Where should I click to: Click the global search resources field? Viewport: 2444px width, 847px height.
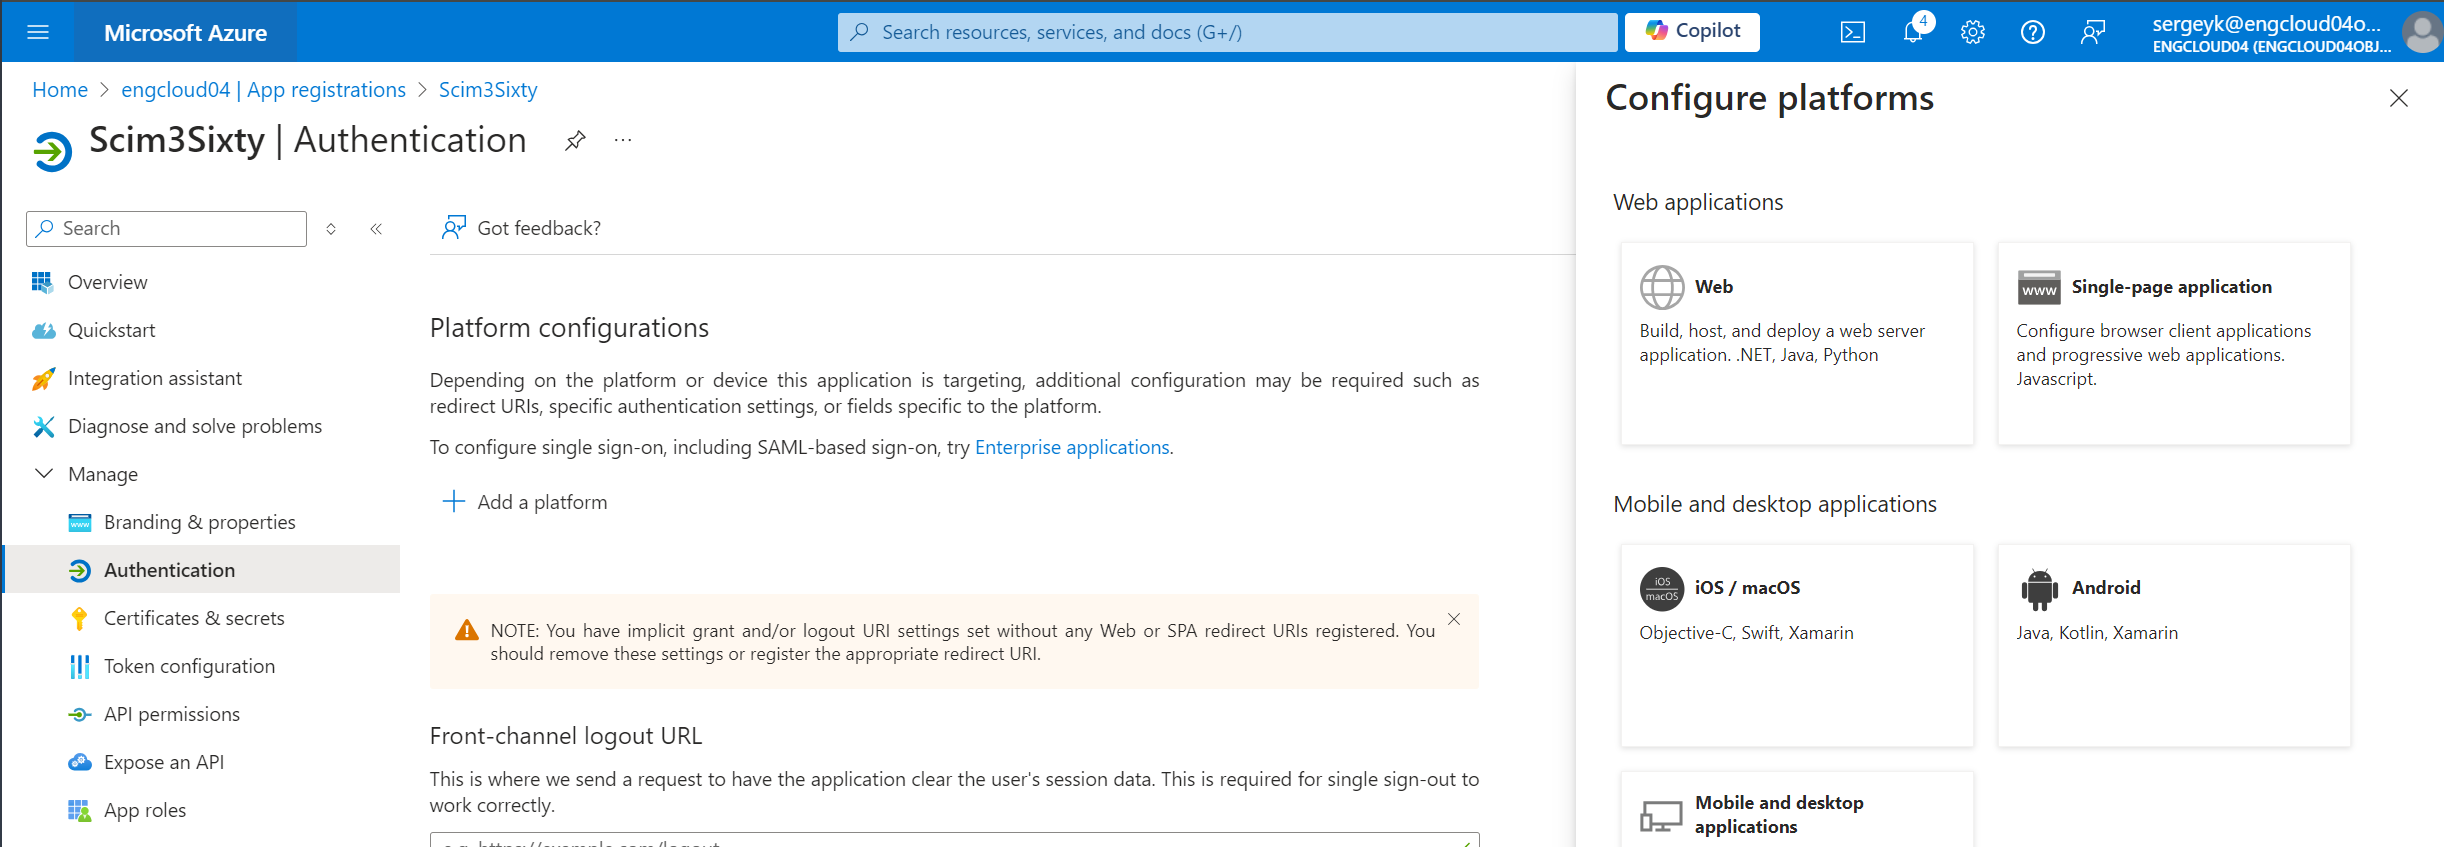1226,32
